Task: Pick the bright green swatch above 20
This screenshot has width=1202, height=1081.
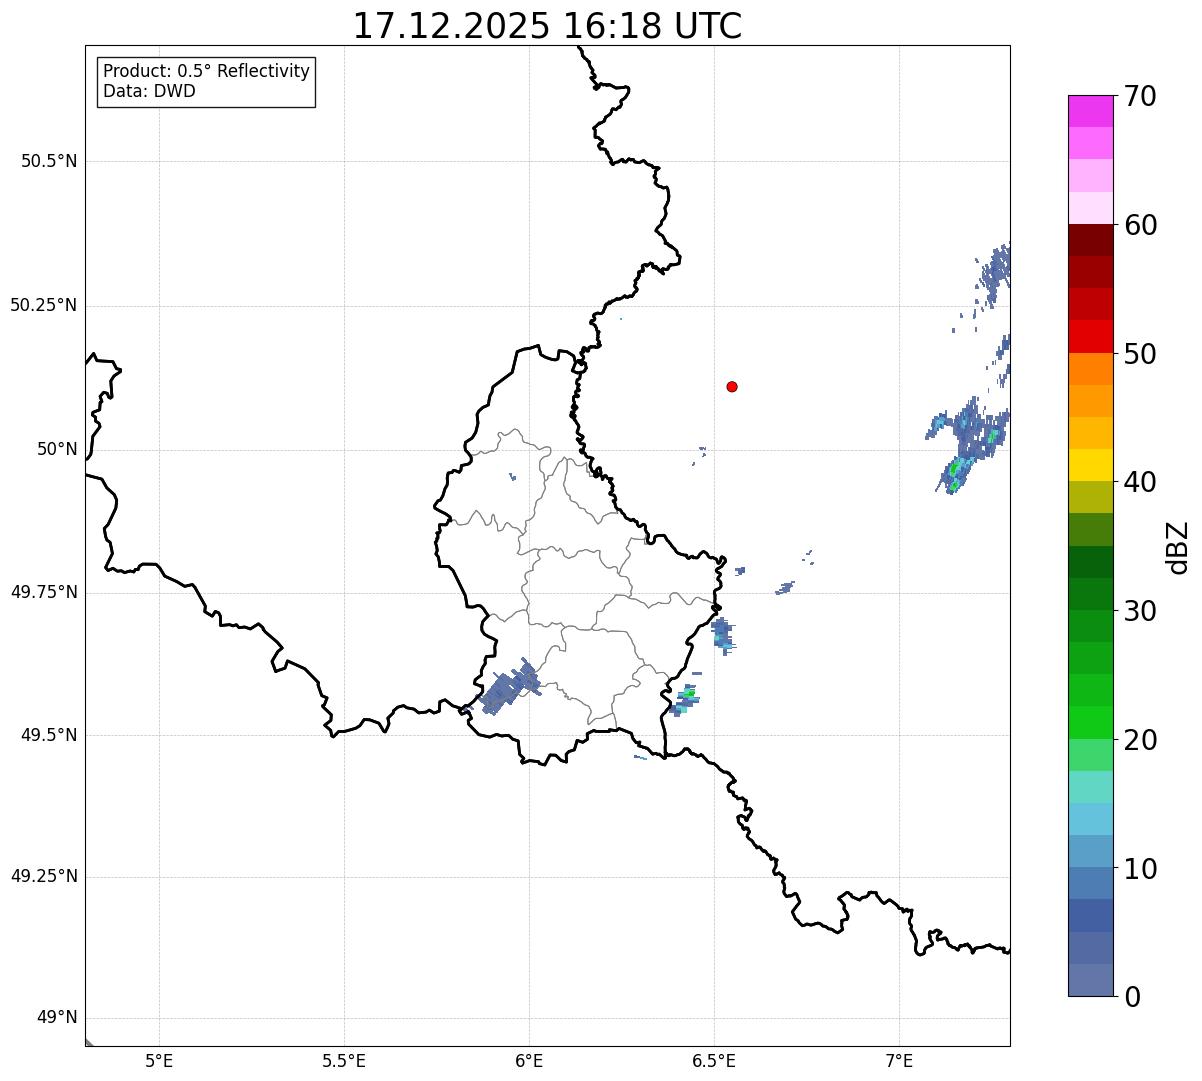Action: point(1090,723)
